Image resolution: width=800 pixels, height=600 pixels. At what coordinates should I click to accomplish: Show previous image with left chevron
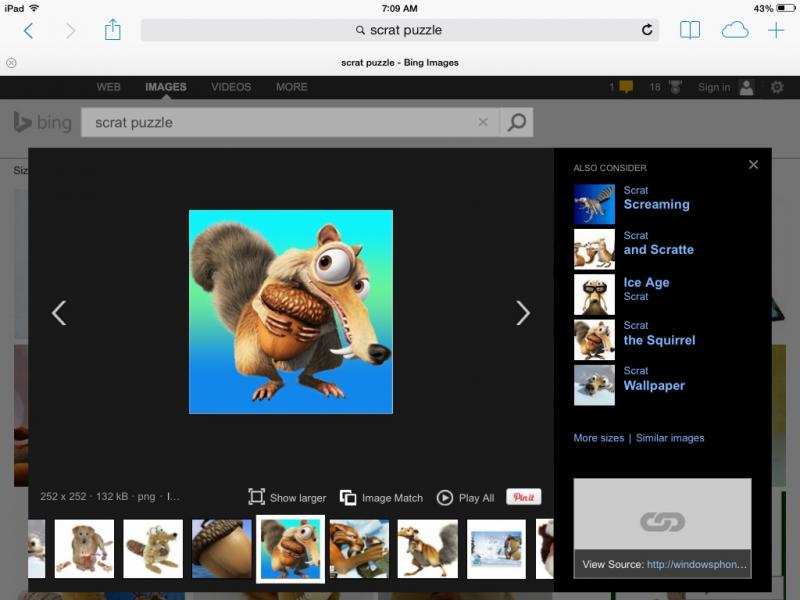59,313
